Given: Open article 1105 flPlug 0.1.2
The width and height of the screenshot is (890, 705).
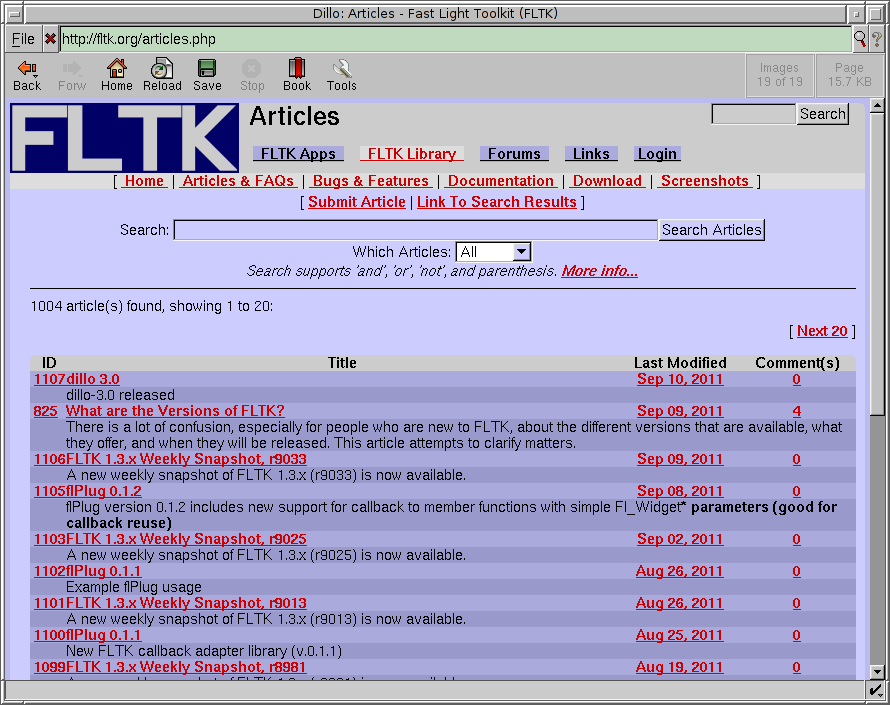Looking at the screenshot, I should pos(104,491).
